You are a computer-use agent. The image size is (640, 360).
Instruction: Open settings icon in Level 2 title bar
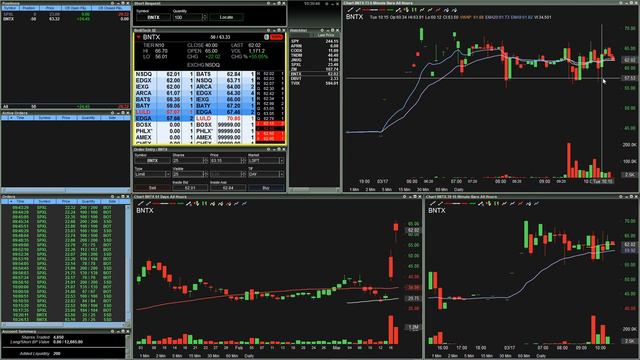(268, 30)
